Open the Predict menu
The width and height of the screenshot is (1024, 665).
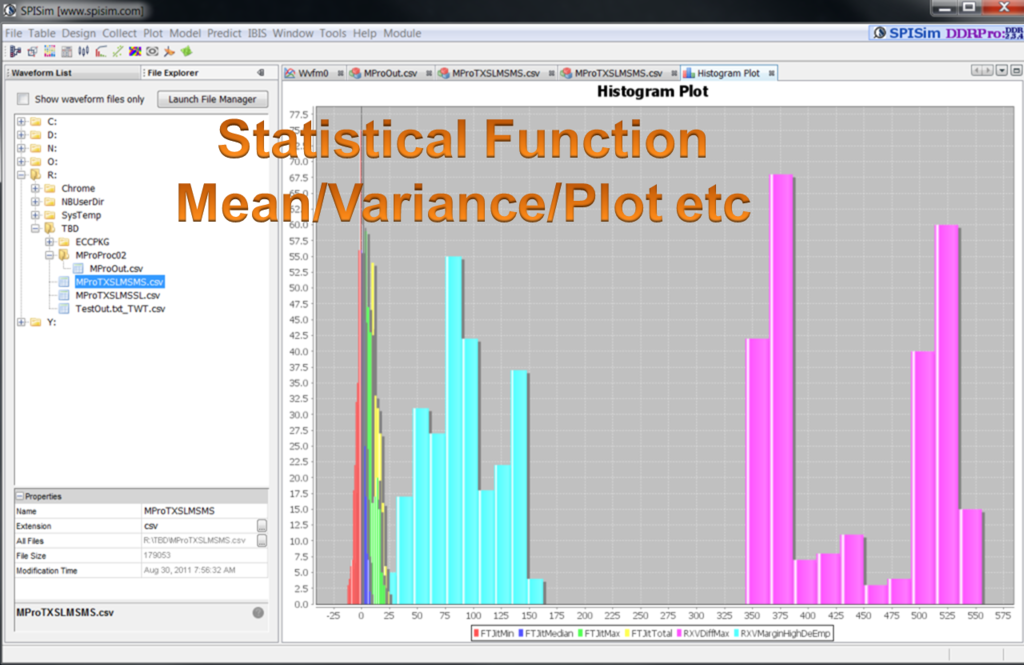(x=223, y=33)
